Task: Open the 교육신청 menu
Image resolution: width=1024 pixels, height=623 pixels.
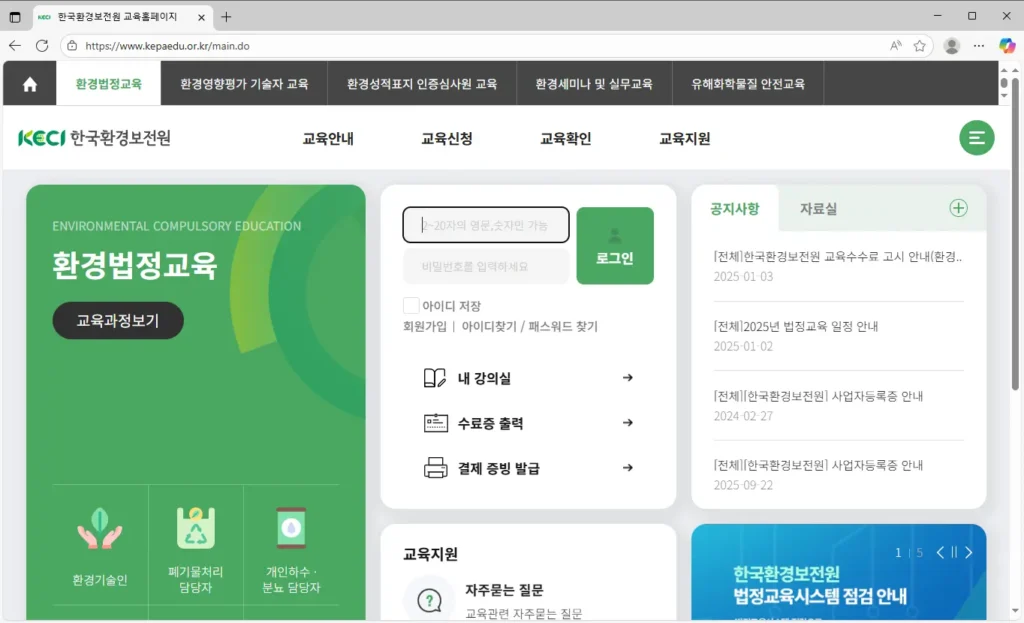Action: pos(447,139)
